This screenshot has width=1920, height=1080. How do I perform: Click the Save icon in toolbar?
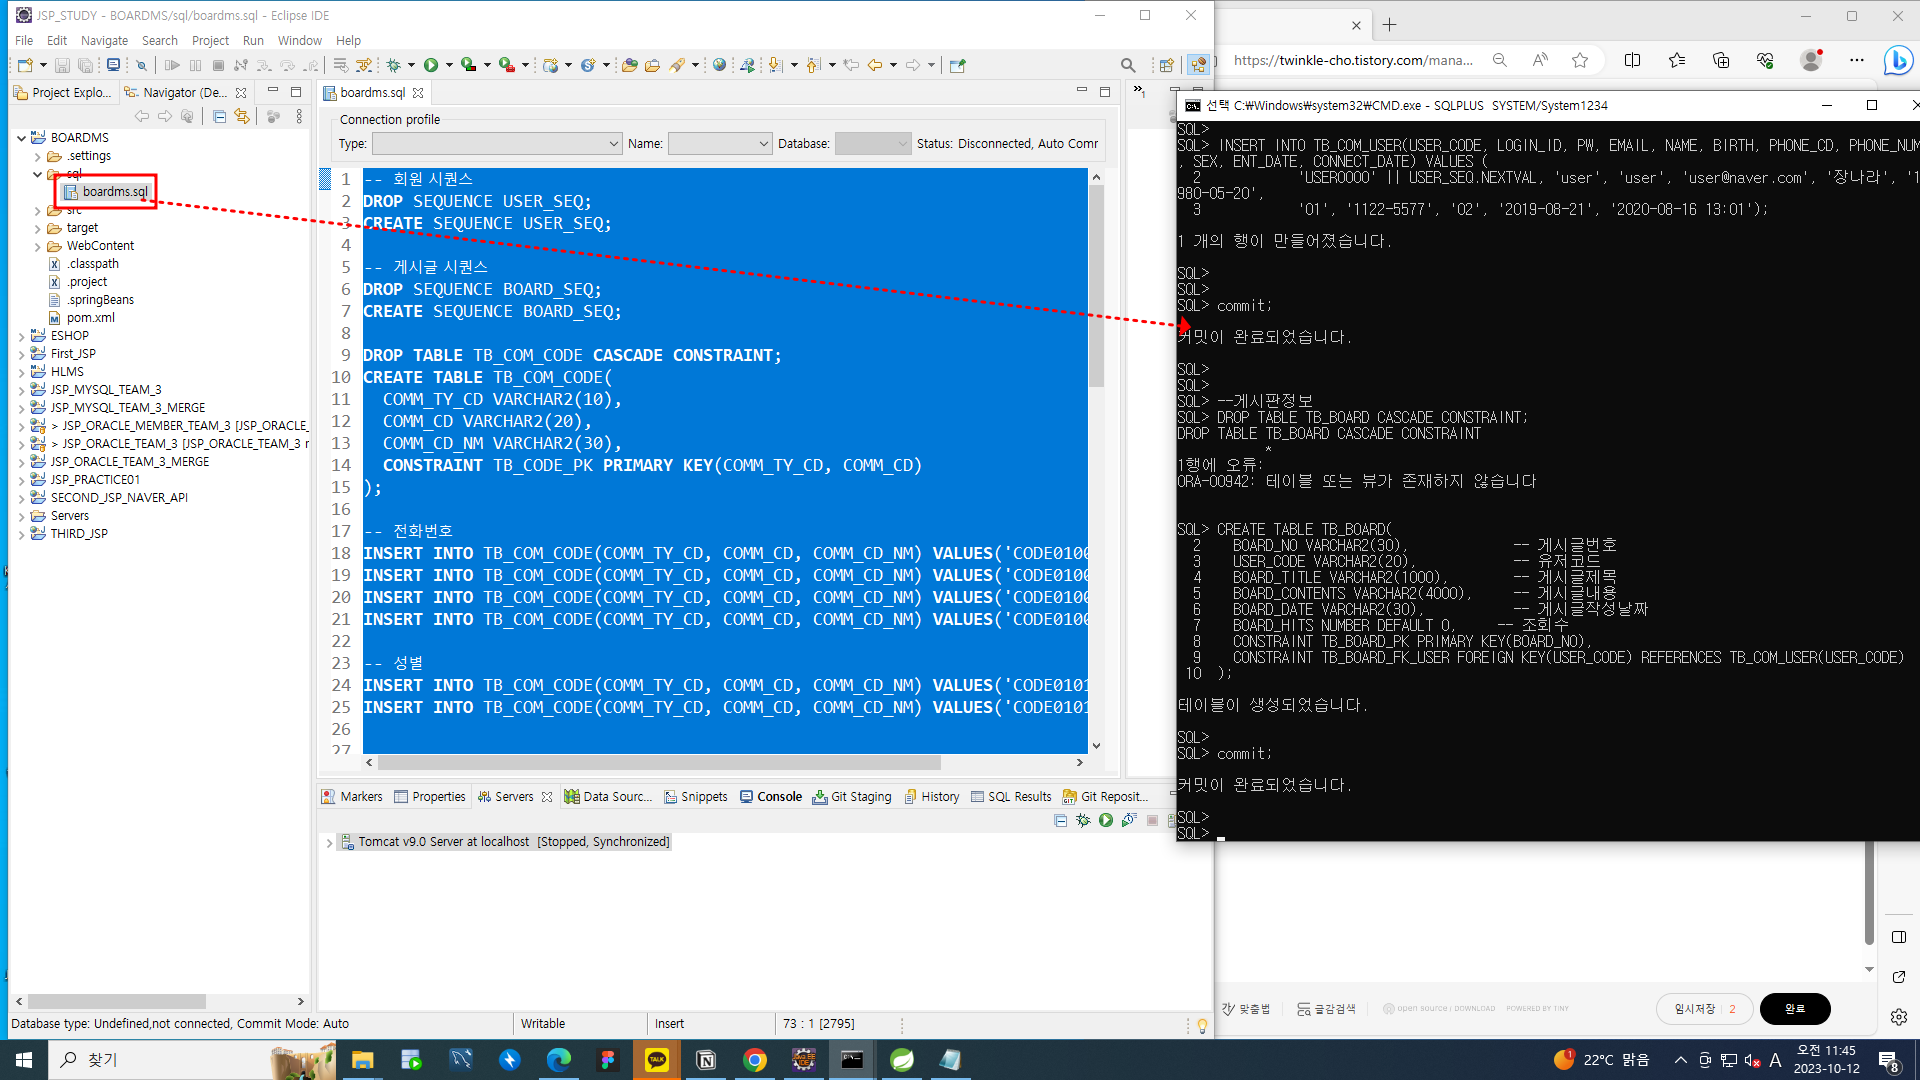tap(62, 65)
